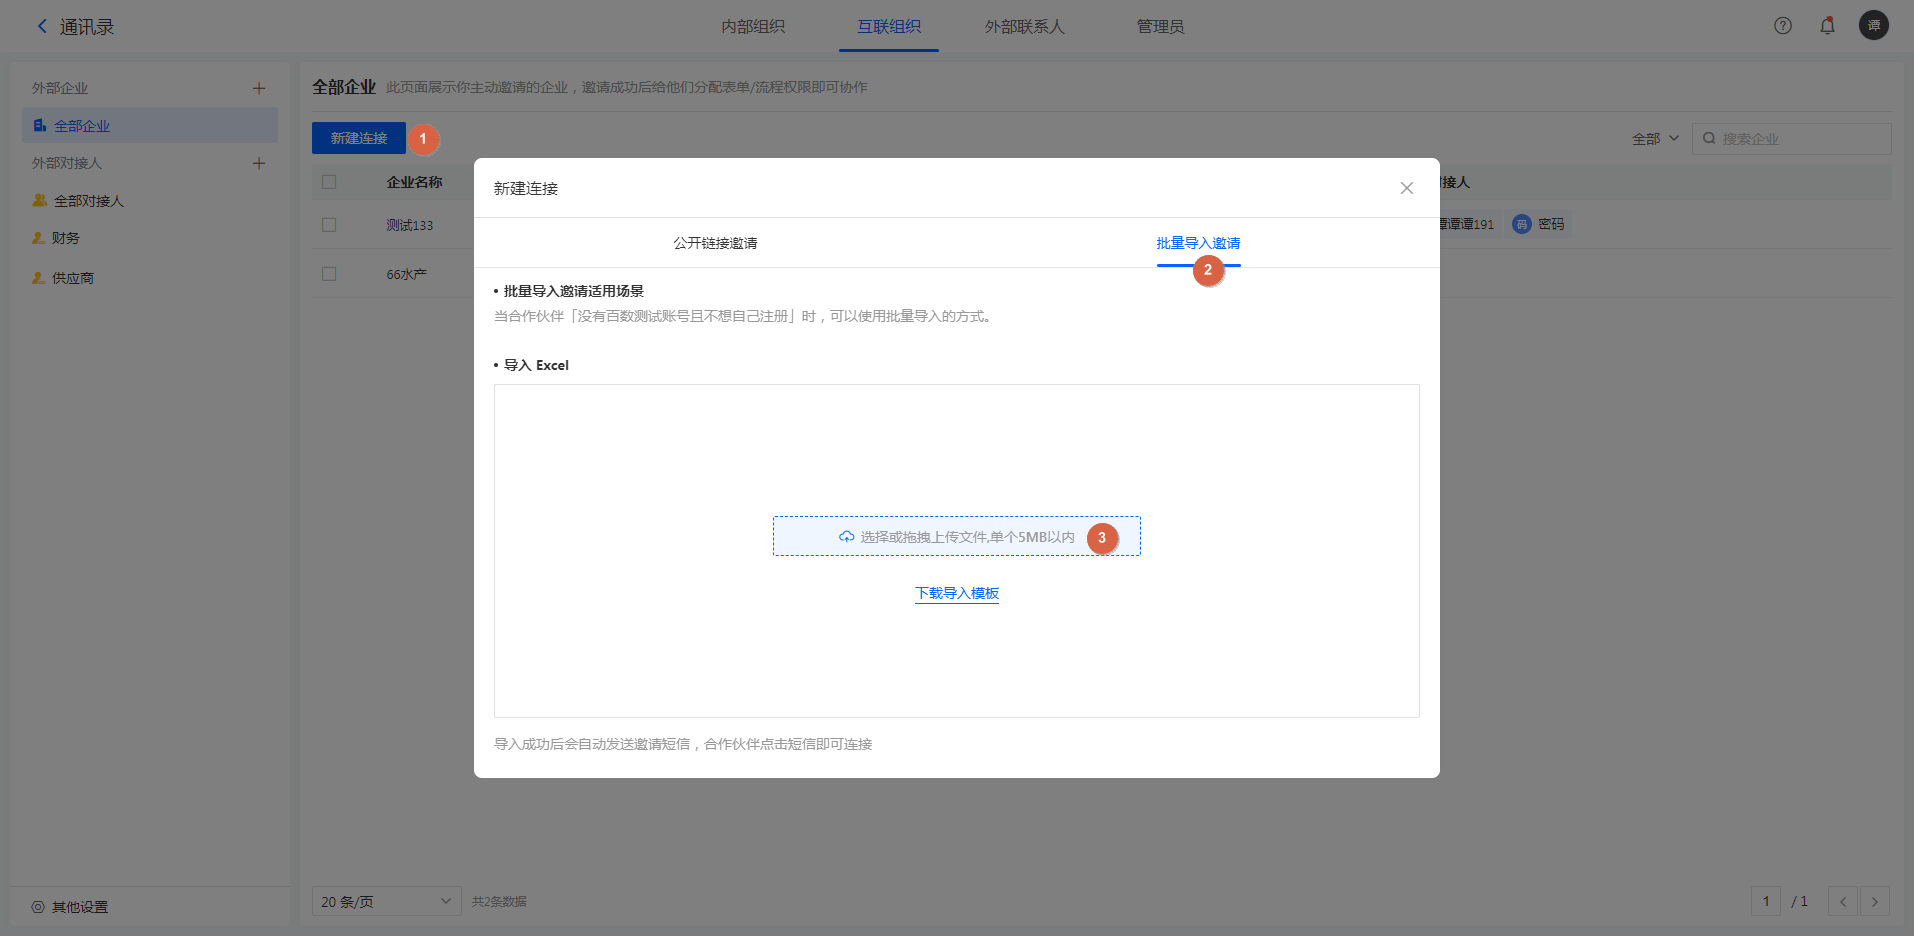Add a new 外部企业 with plus icon
The height and width of the screenshot is (936, 1914).
pos(259,88)
